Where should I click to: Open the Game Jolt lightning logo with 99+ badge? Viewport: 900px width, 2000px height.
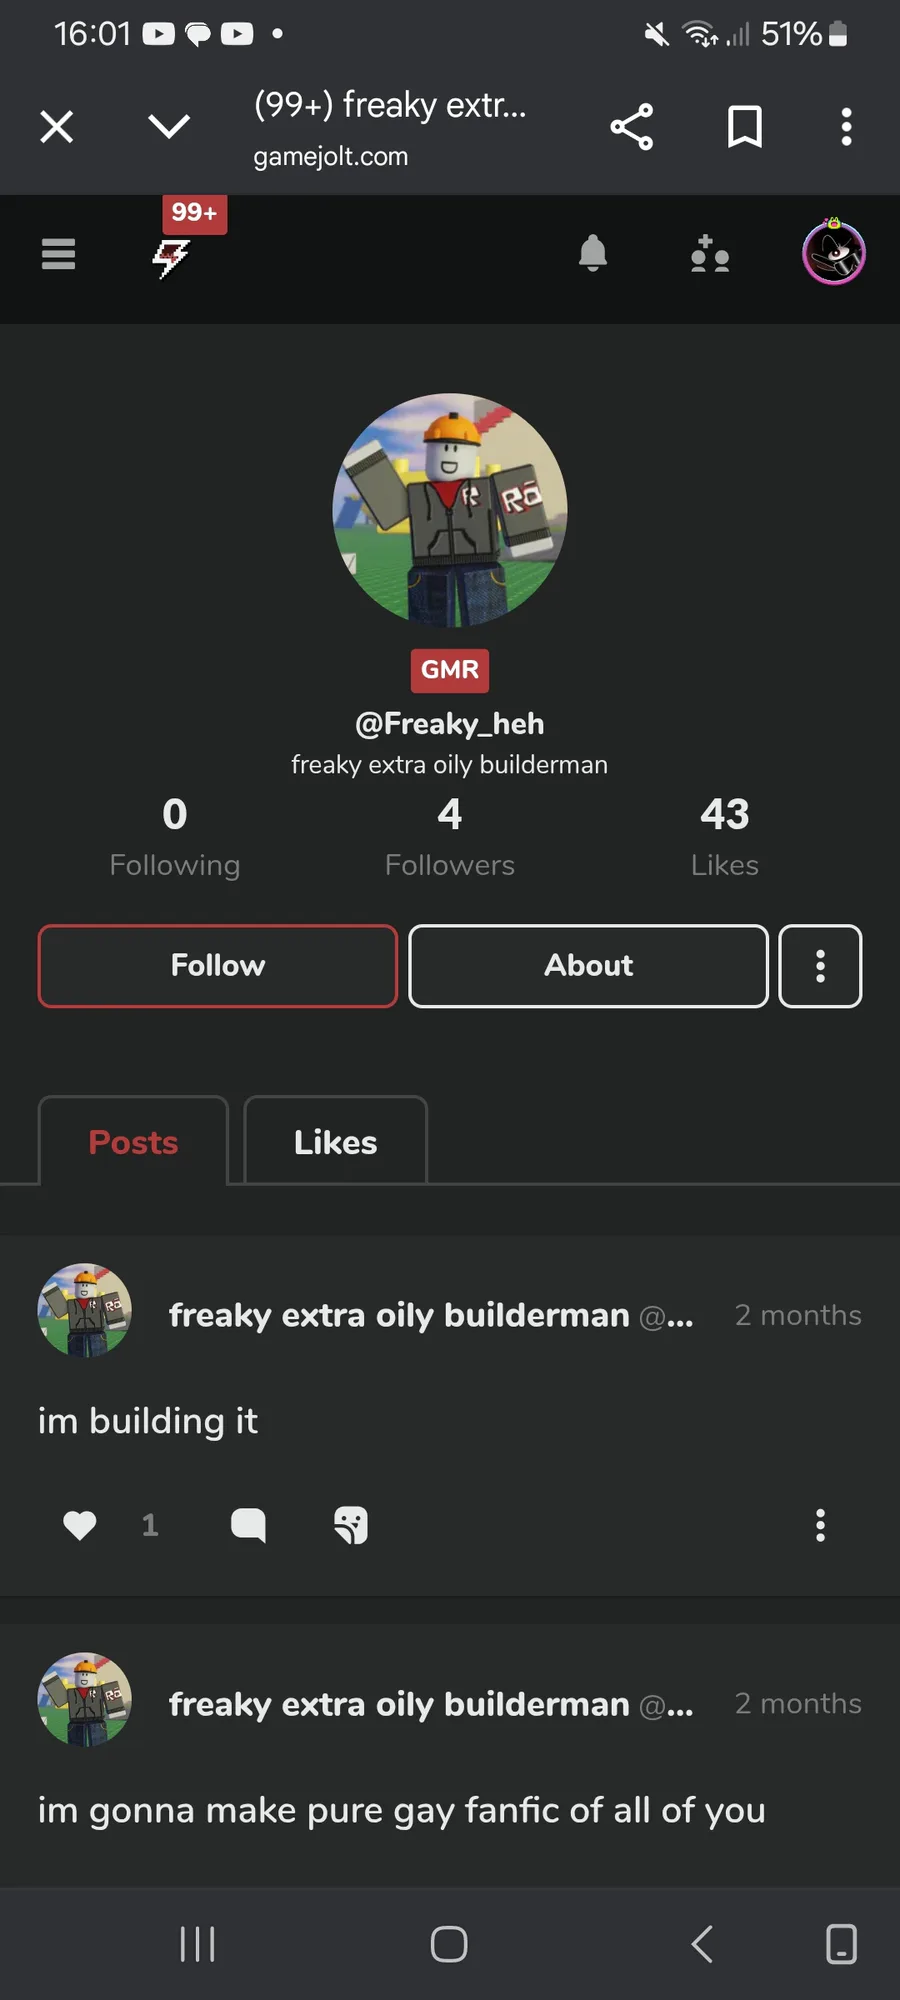[171, 258]
